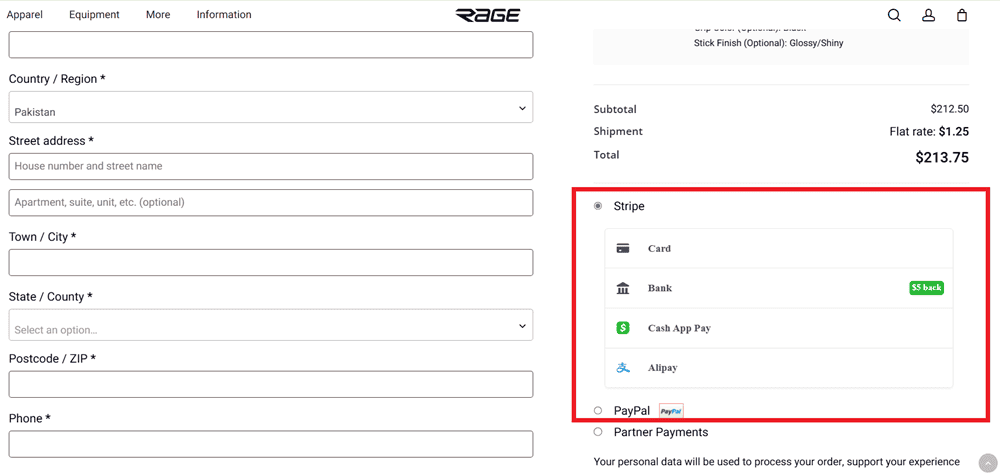The image size is (1000, 474).
Task: Open the shopping bag cart icon
Action: point(962,15)
